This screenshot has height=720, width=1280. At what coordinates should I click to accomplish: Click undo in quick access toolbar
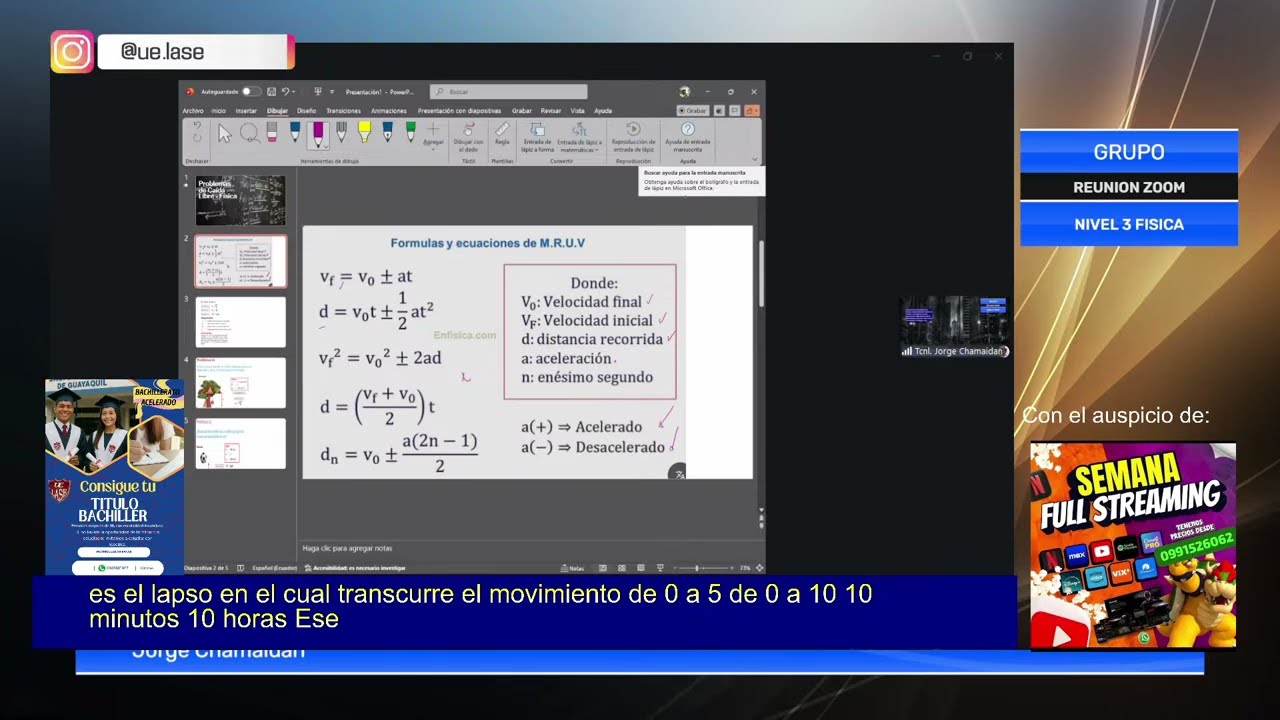tap(286, 91)
